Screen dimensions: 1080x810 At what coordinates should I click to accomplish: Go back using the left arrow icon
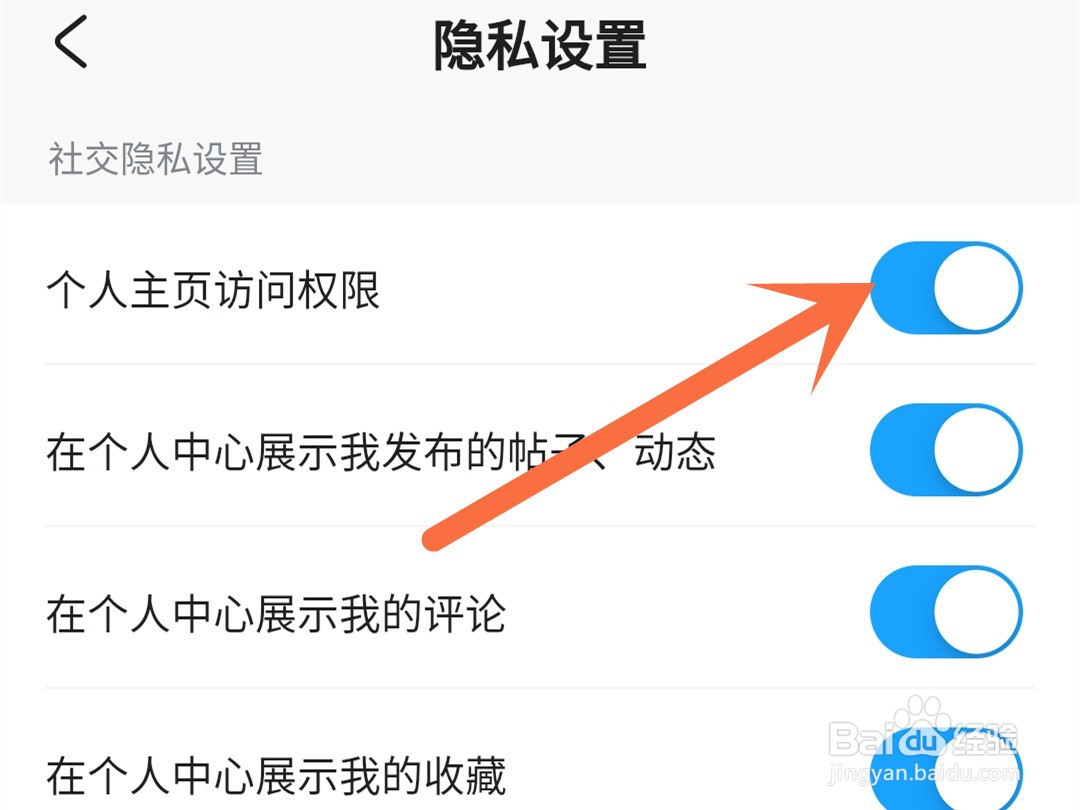pyautogui.click(x=70, y=42)
